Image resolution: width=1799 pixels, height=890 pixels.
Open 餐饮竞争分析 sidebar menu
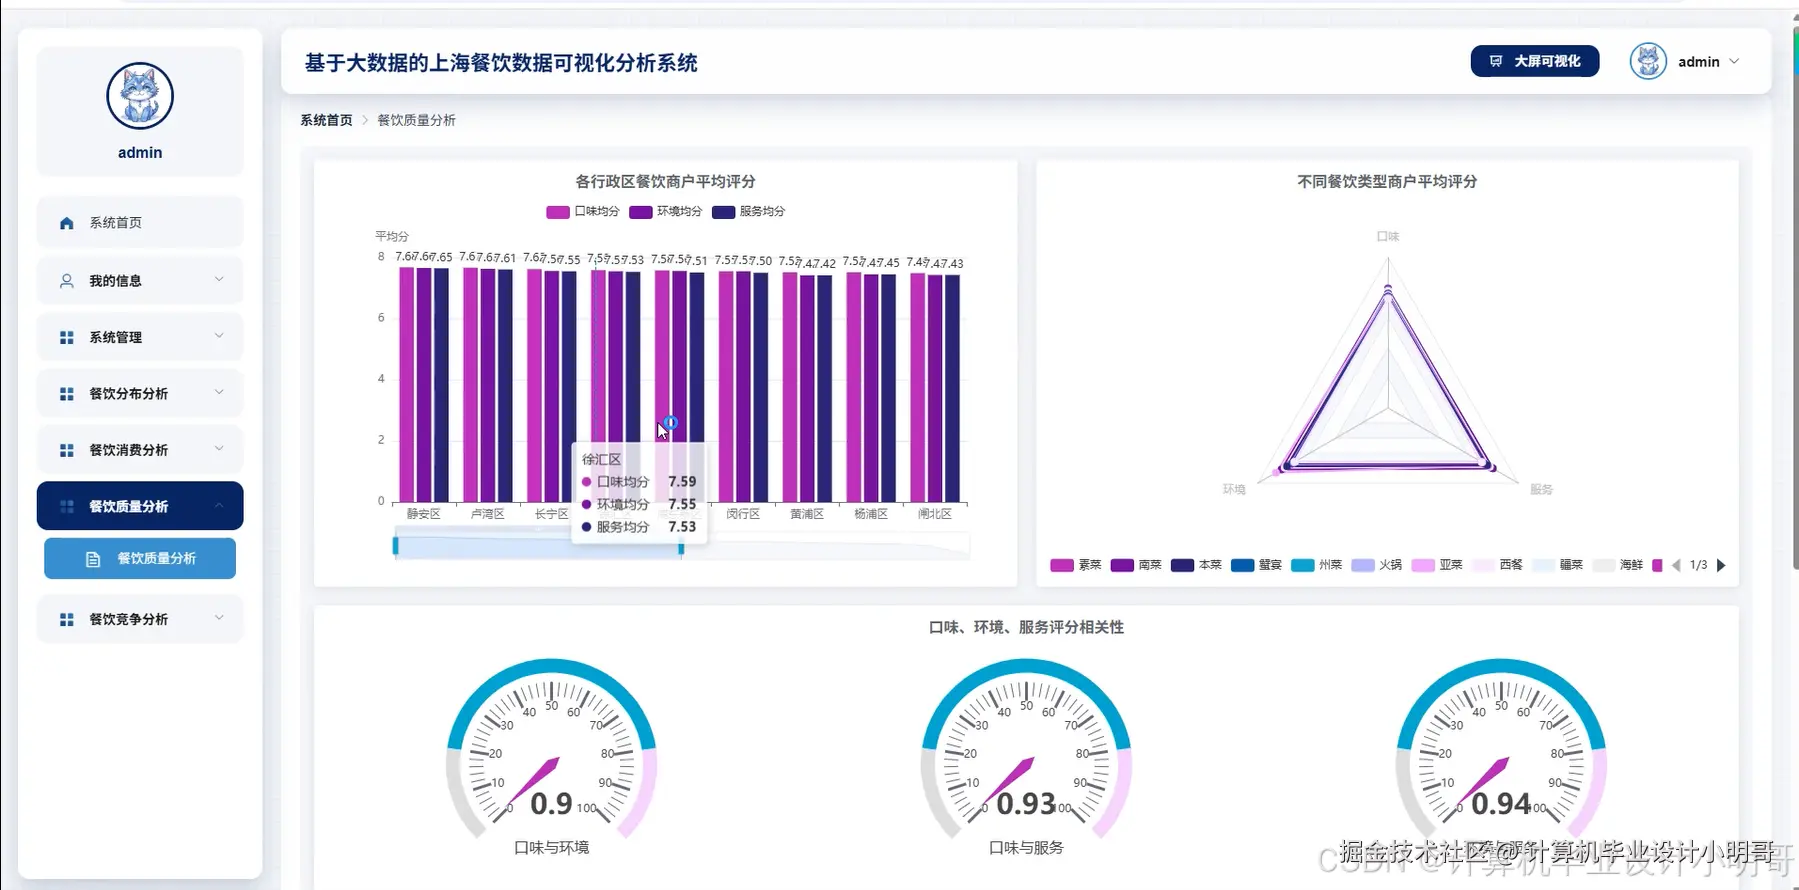(x=140, y=619)
